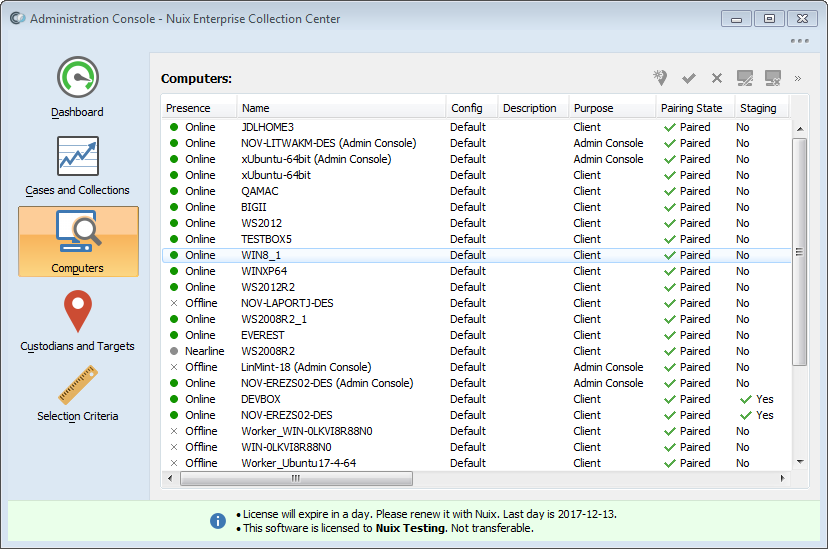Click Default config for JDLHOME3 row
The height and width of the screenshot is (549, 828).
468,127
